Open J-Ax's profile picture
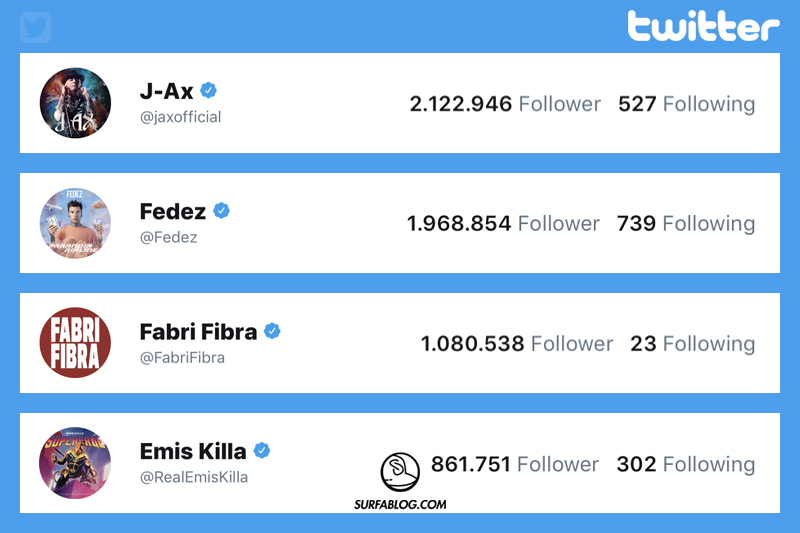 click(x=75, y=103)
